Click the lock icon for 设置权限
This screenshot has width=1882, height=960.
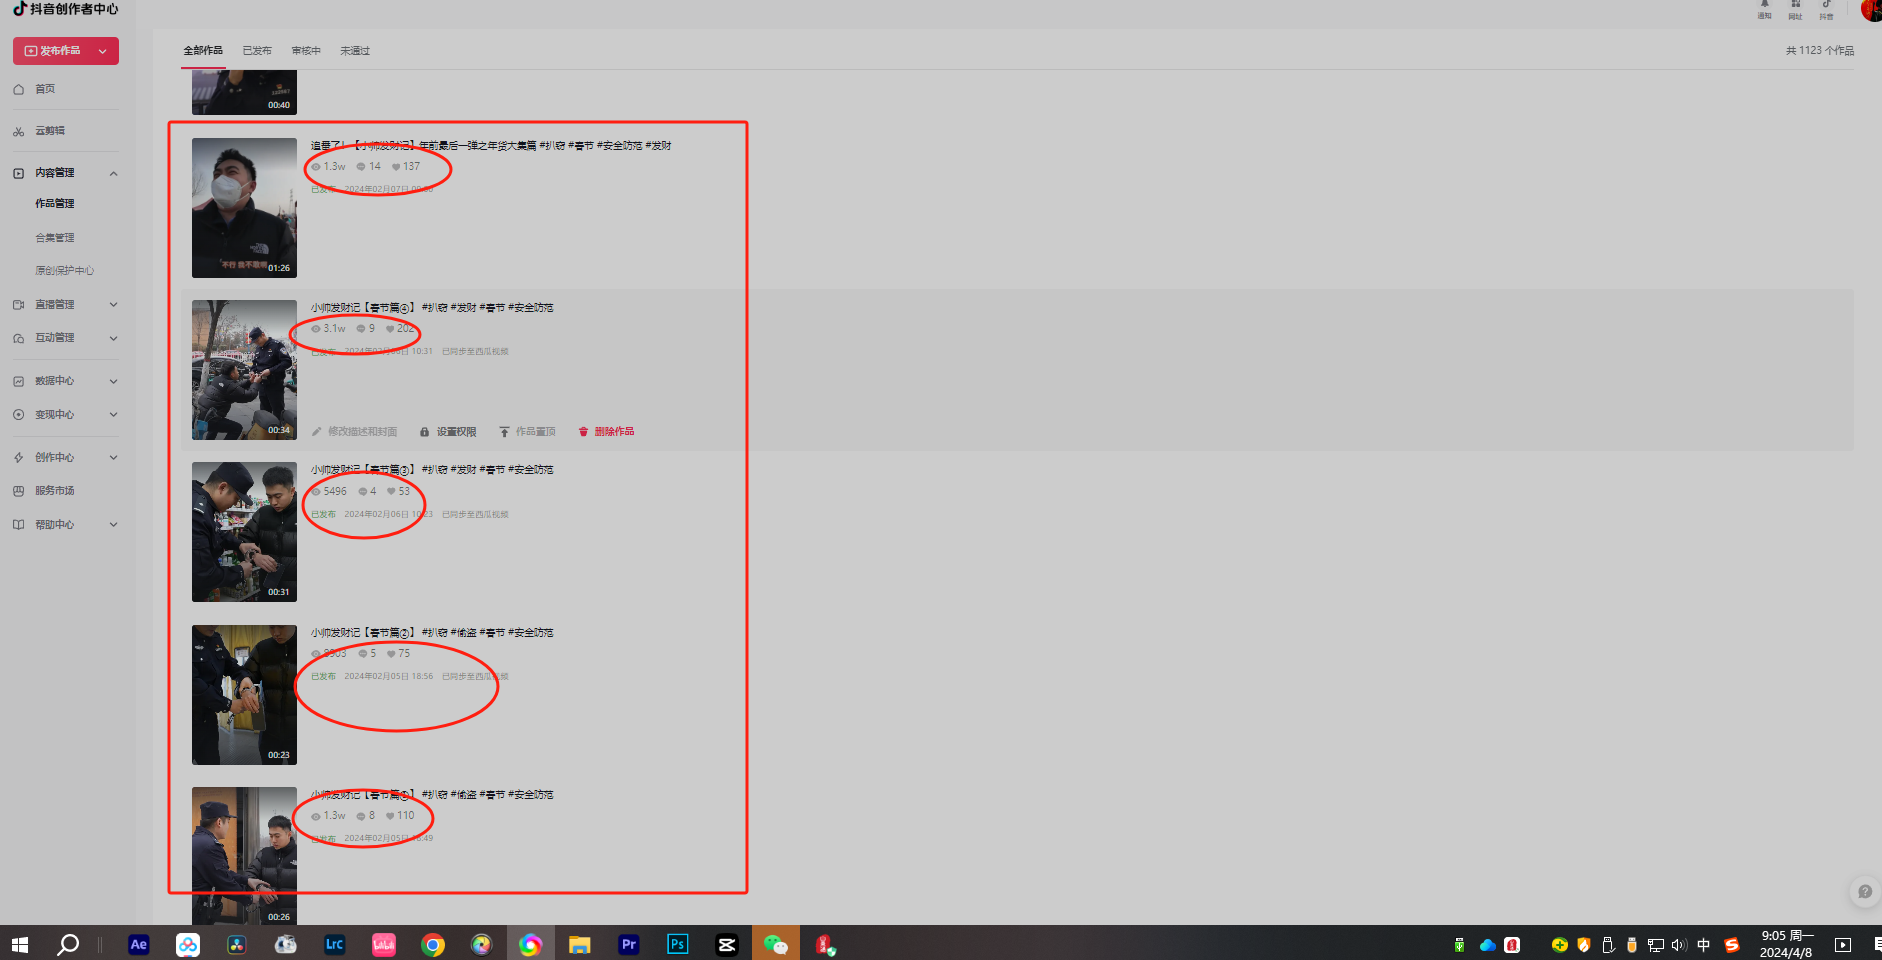(425, 432)
